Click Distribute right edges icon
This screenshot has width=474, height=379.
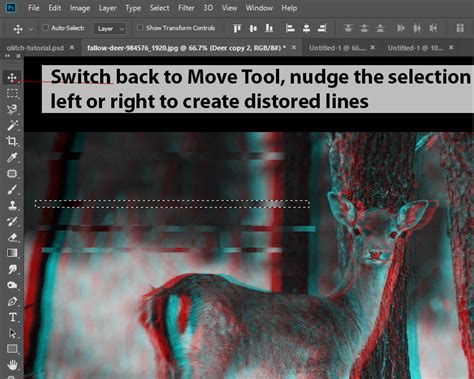[x=433, y=28]
